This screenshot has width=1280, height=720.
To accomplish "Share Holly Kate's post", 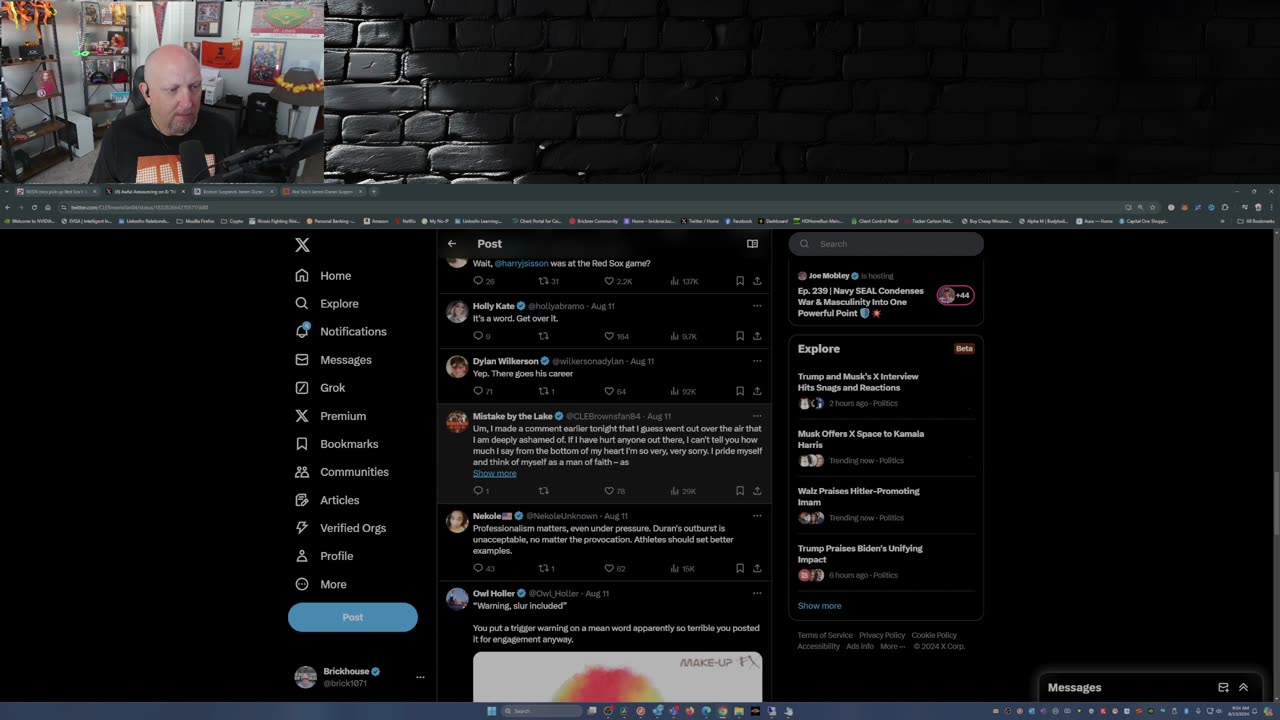I will [757, 336].
